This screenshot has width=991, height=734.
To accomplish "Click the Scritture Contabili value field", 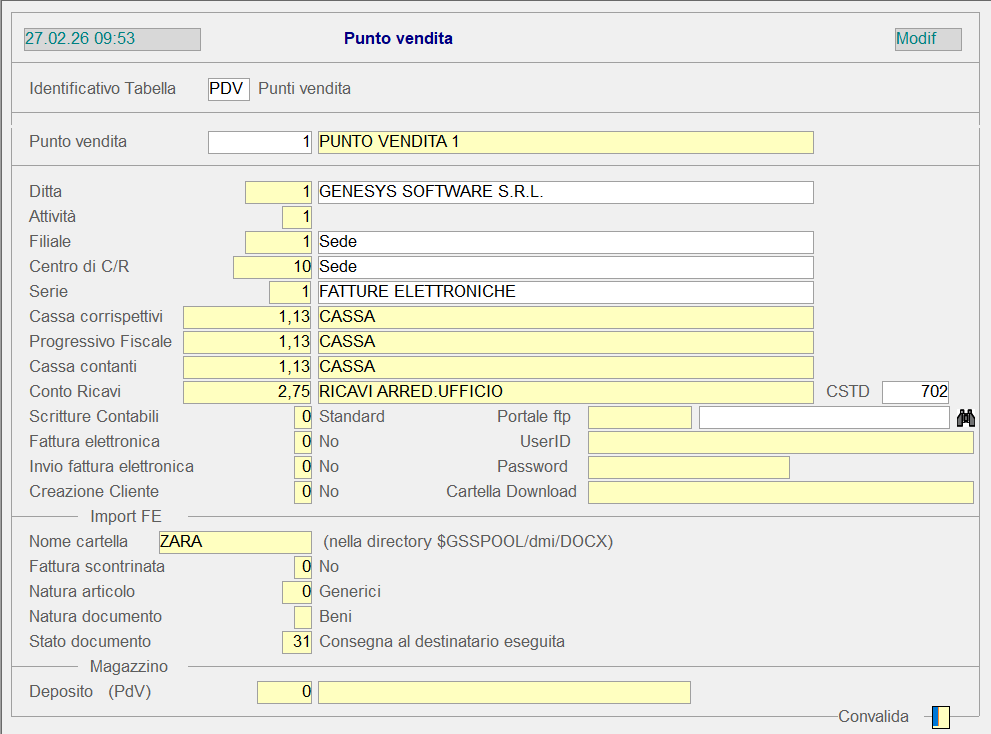I will 303,417.
